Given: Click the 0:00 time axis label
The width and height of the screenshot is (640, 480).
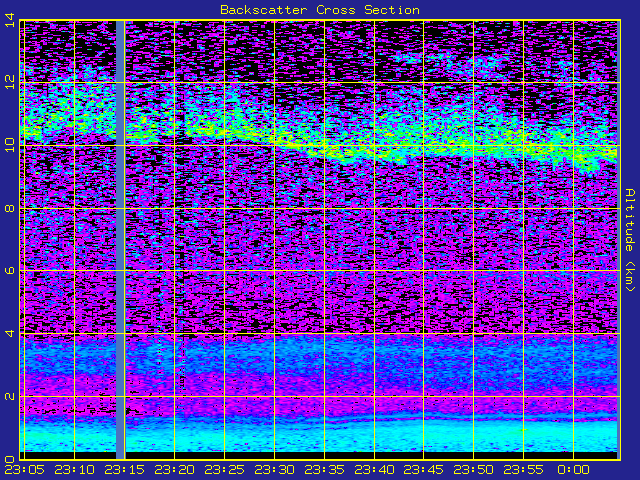Looking at the screenshot, I should pyautogui.click(x=573, y=470).
